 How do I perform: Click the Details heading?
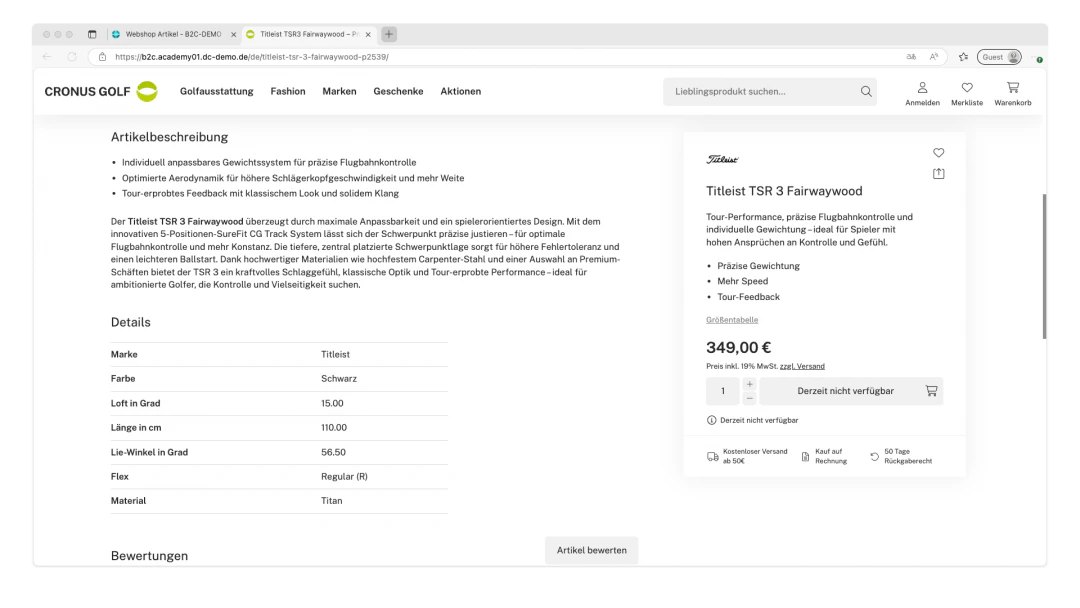point(130,322)
